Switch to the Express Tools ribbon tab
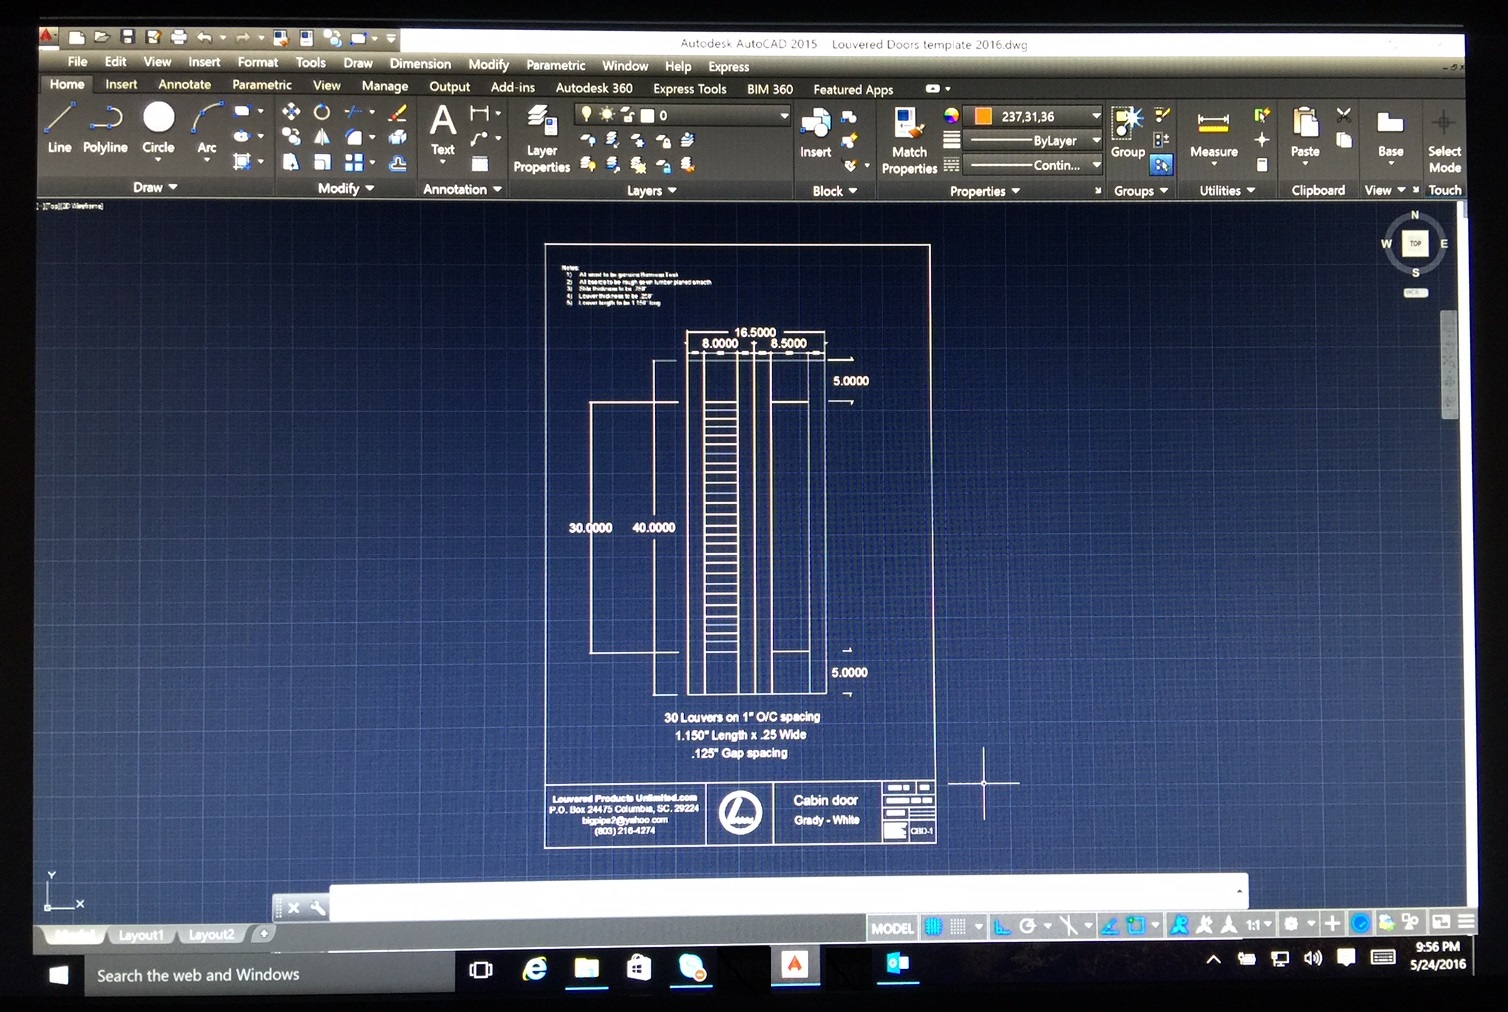Viewport: 1508px width, 1012px height. [x=690, y=89]
